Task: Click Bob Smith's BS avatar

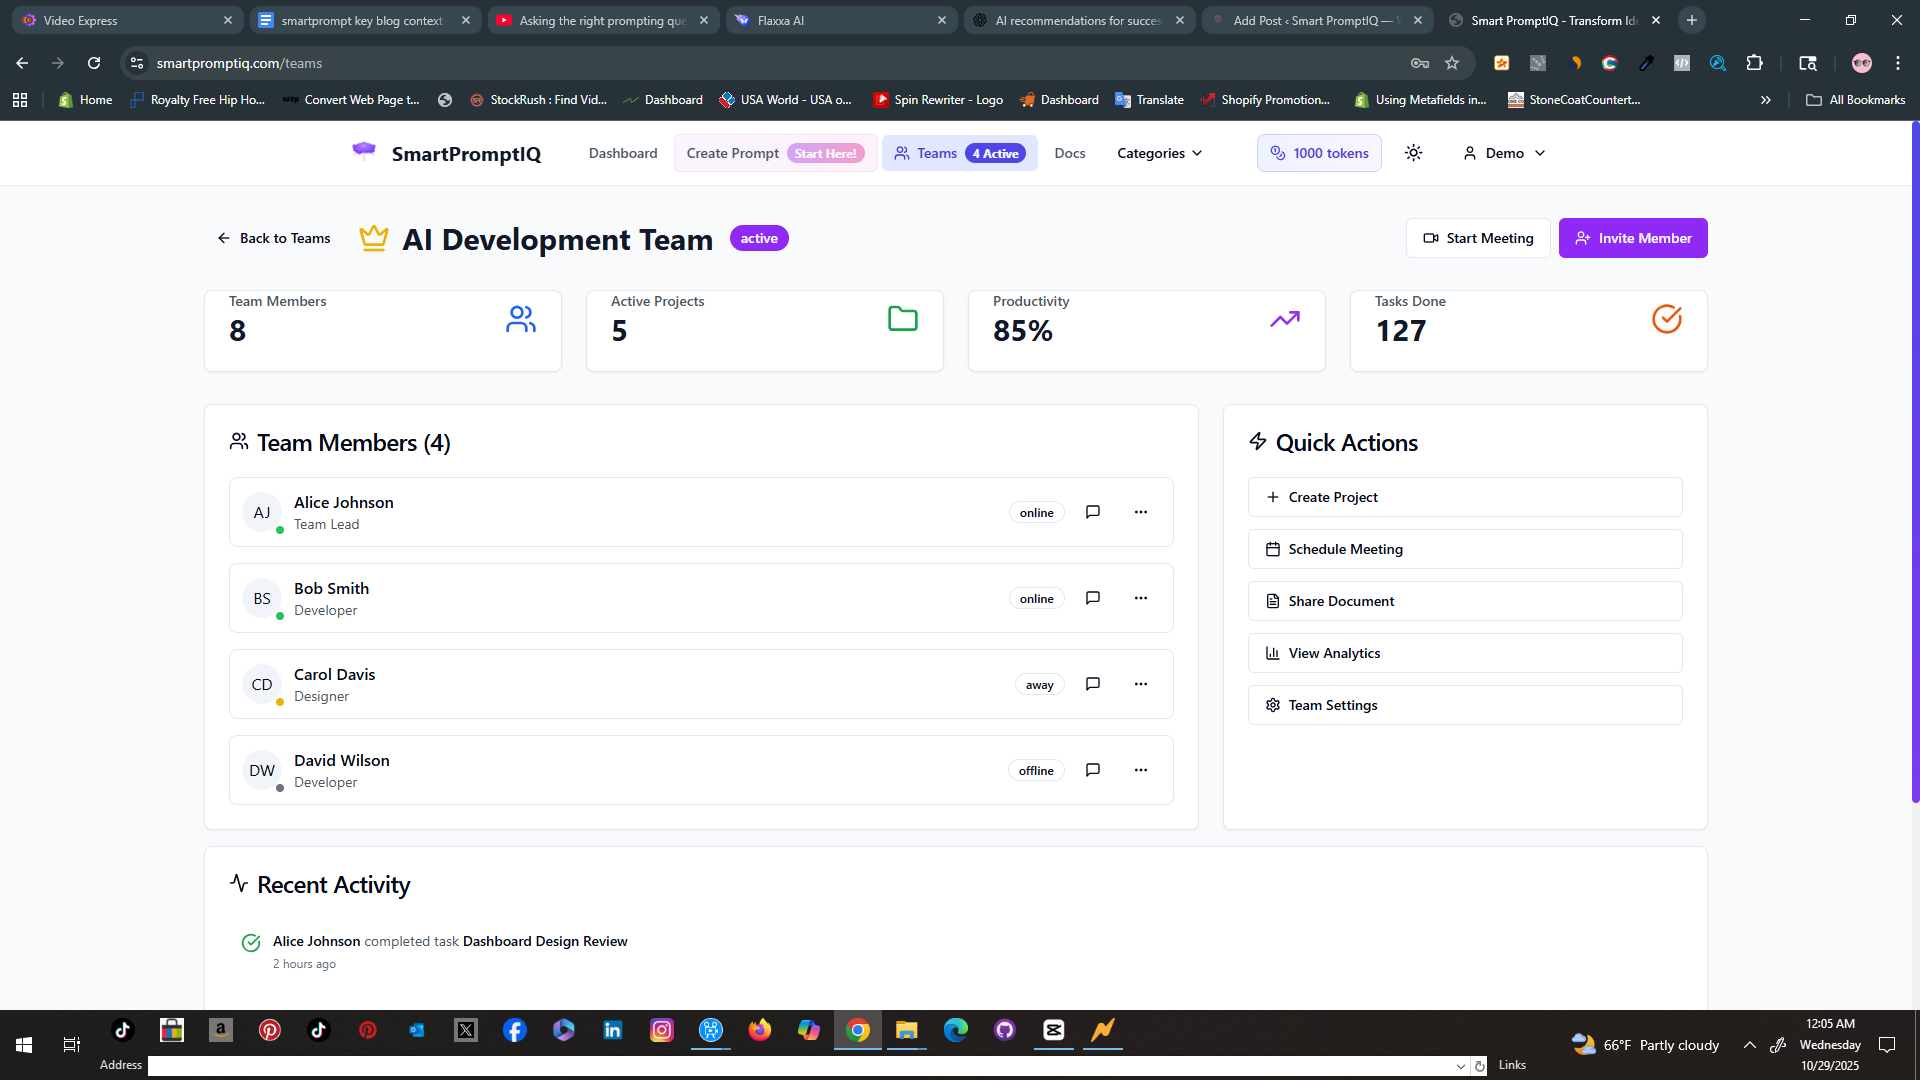Action: (262, 598)
